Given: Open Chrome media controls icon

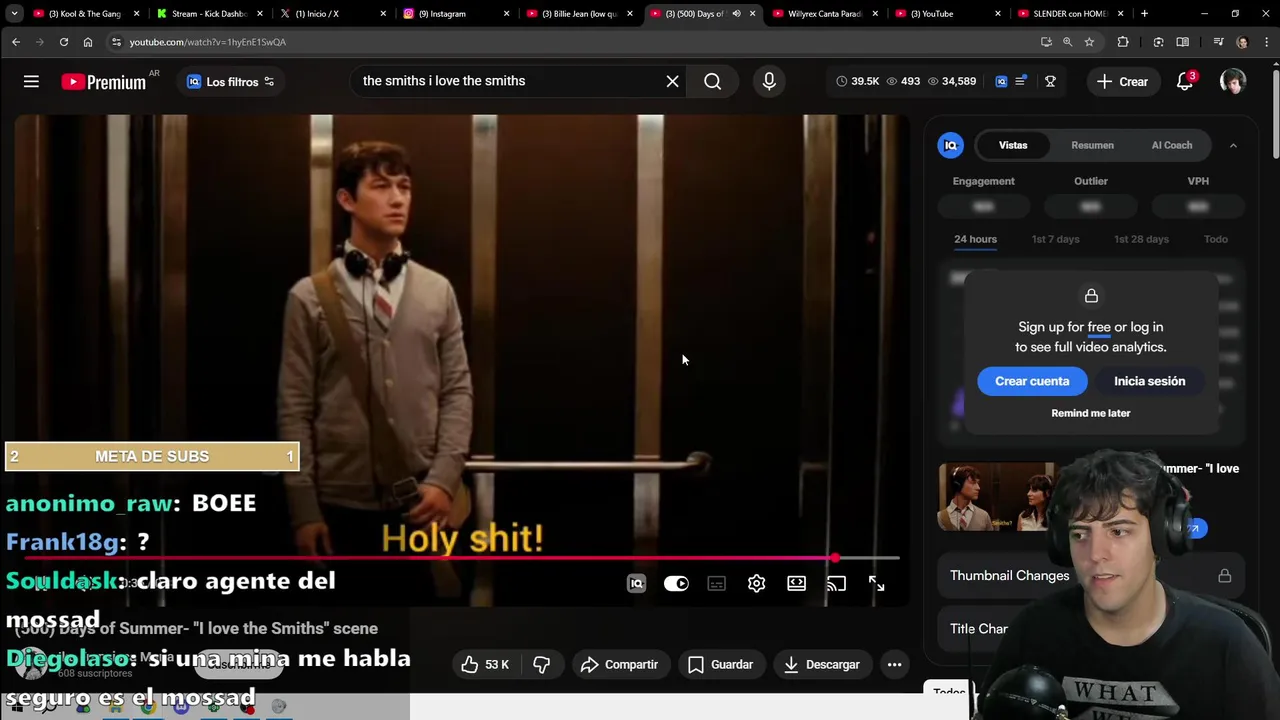Looking at the screenshot, I should pos(1218,42).
